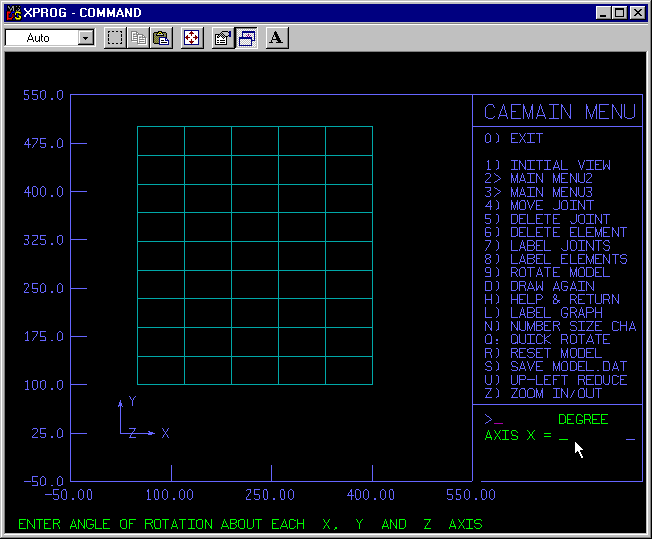Click the top-left cell of model grid
The image size is (652, 539).
(160, 141)
